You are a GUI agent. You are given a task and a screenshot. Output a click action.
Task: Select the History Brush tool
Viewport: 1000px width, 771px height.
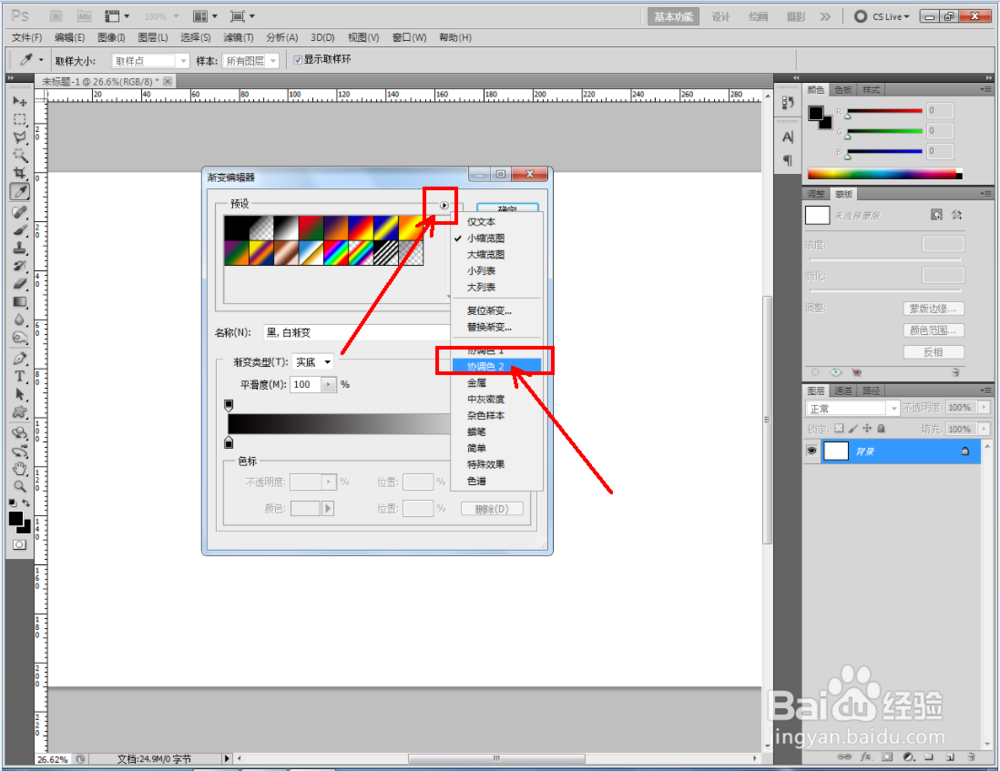coord(20,265)
